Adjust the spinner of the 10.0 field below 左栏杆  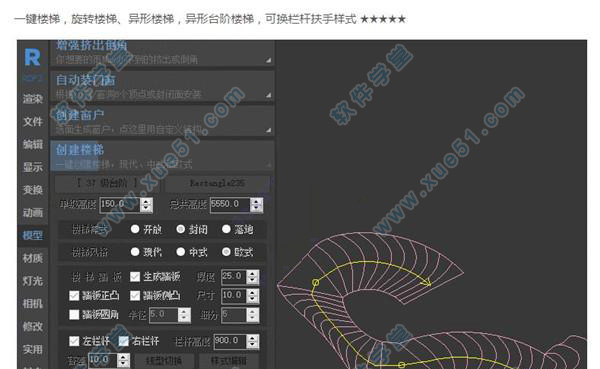pyautogui.click(x=123, y=361)
